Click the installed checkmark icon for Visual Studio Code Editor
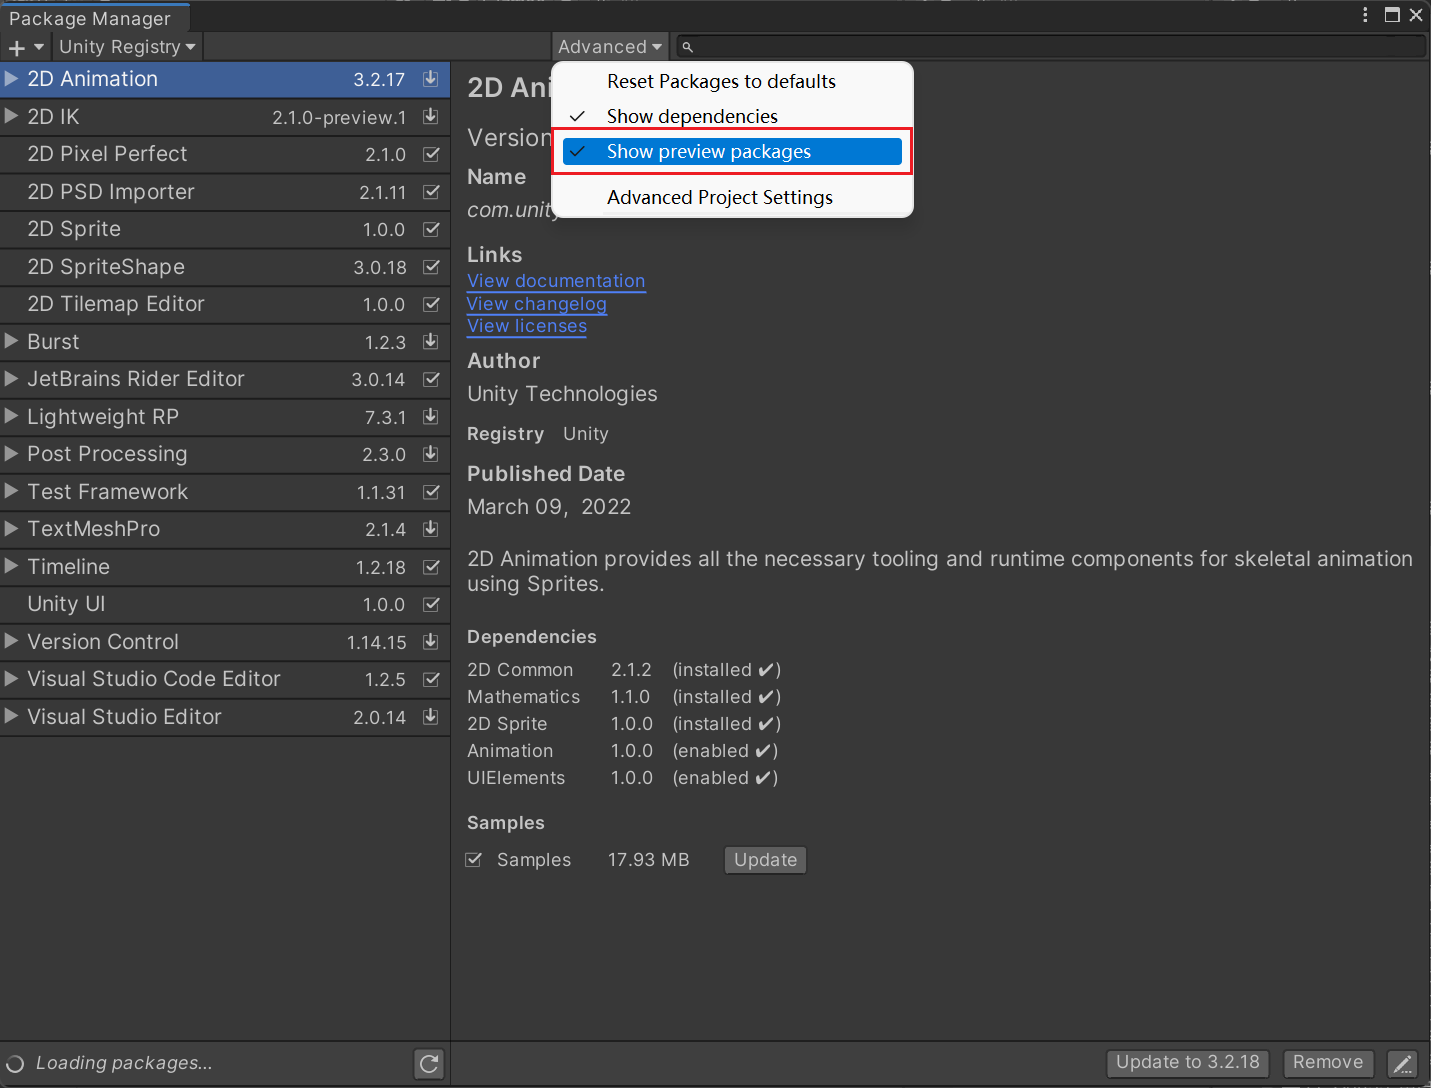This screenshot has height=1088, width=1431. 431,679
